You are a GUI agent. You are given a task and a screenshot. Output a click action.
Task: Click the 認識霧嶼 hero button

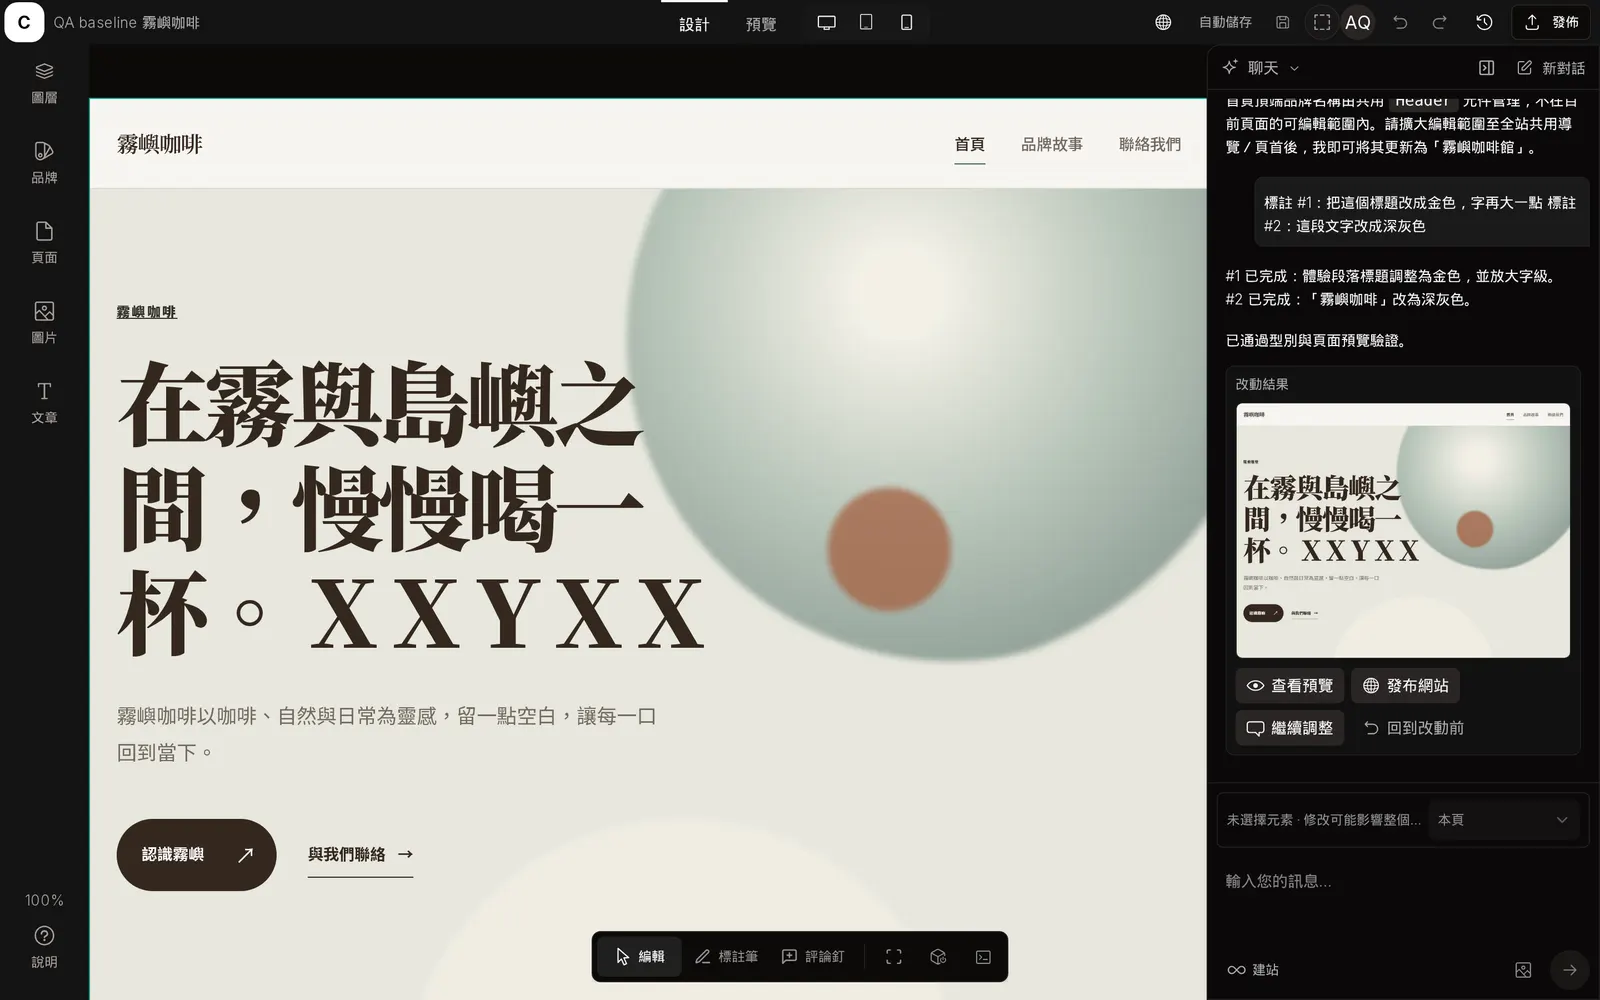pos(196,855)
